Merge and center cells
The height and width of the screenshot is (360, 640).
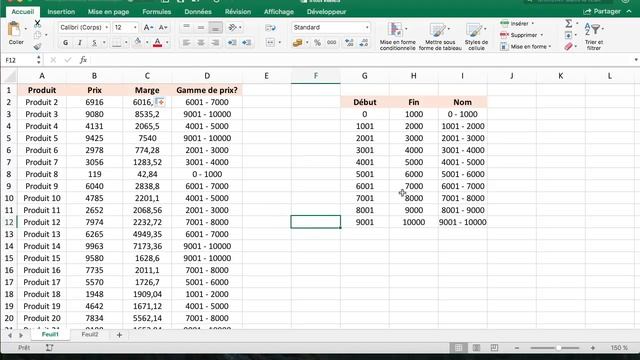(270, 42)
